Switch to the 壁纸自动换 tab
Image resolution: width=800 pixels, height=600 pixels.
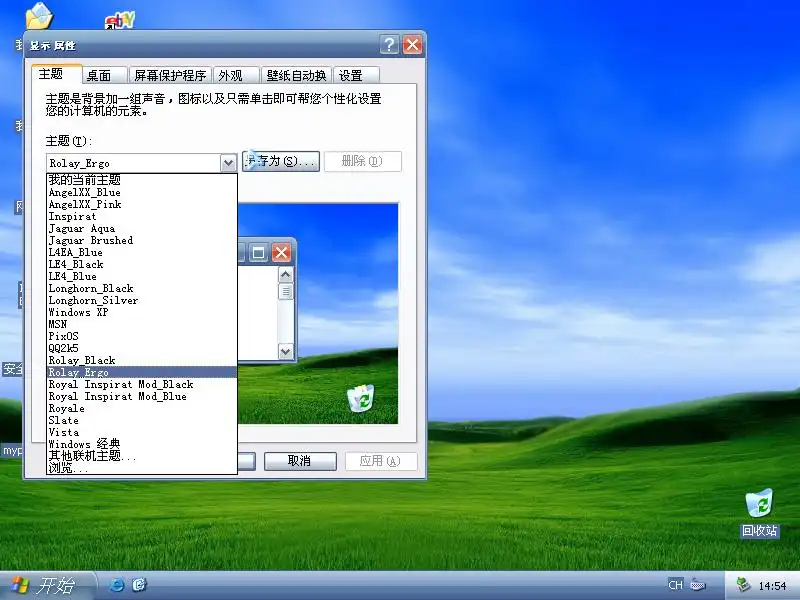coord(296,76)
